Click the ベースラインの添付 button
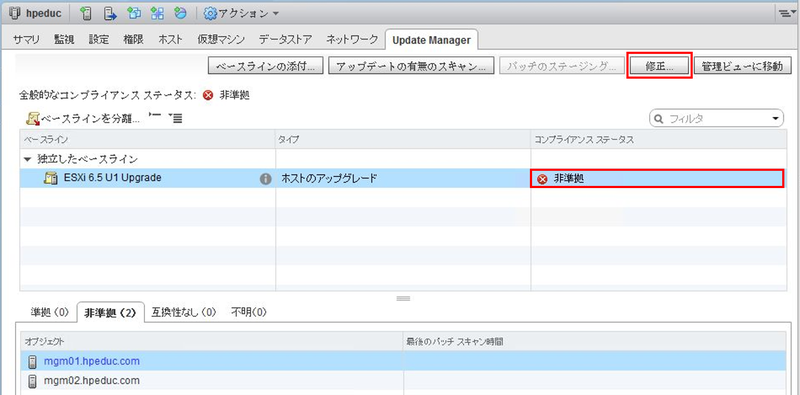This screenshot has height=395, width=800. (265, 67)
